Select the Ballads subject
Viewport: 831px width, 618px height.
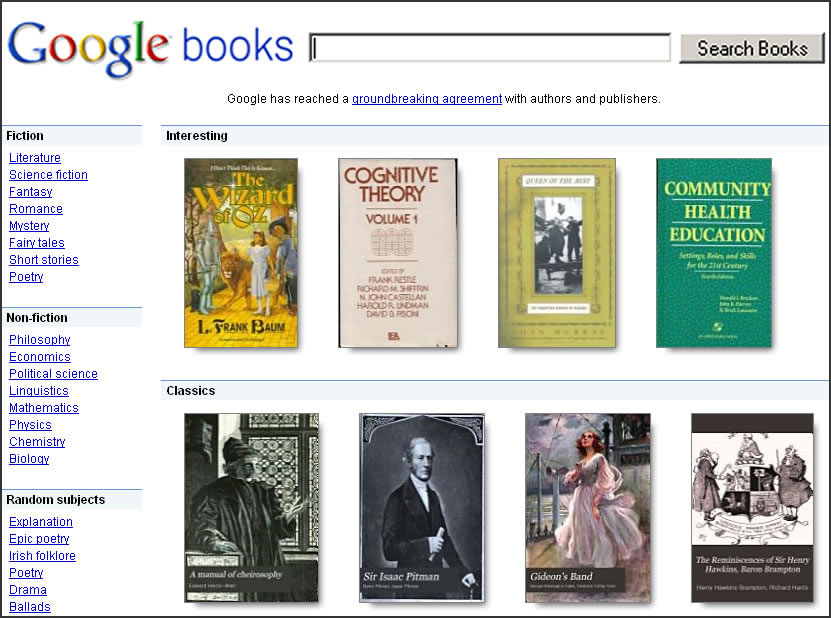coord(29,606)
